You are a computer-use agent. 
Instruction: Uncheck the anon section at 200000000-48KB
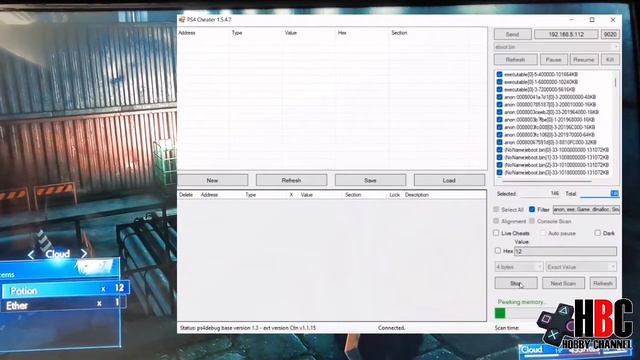point(499,97)
